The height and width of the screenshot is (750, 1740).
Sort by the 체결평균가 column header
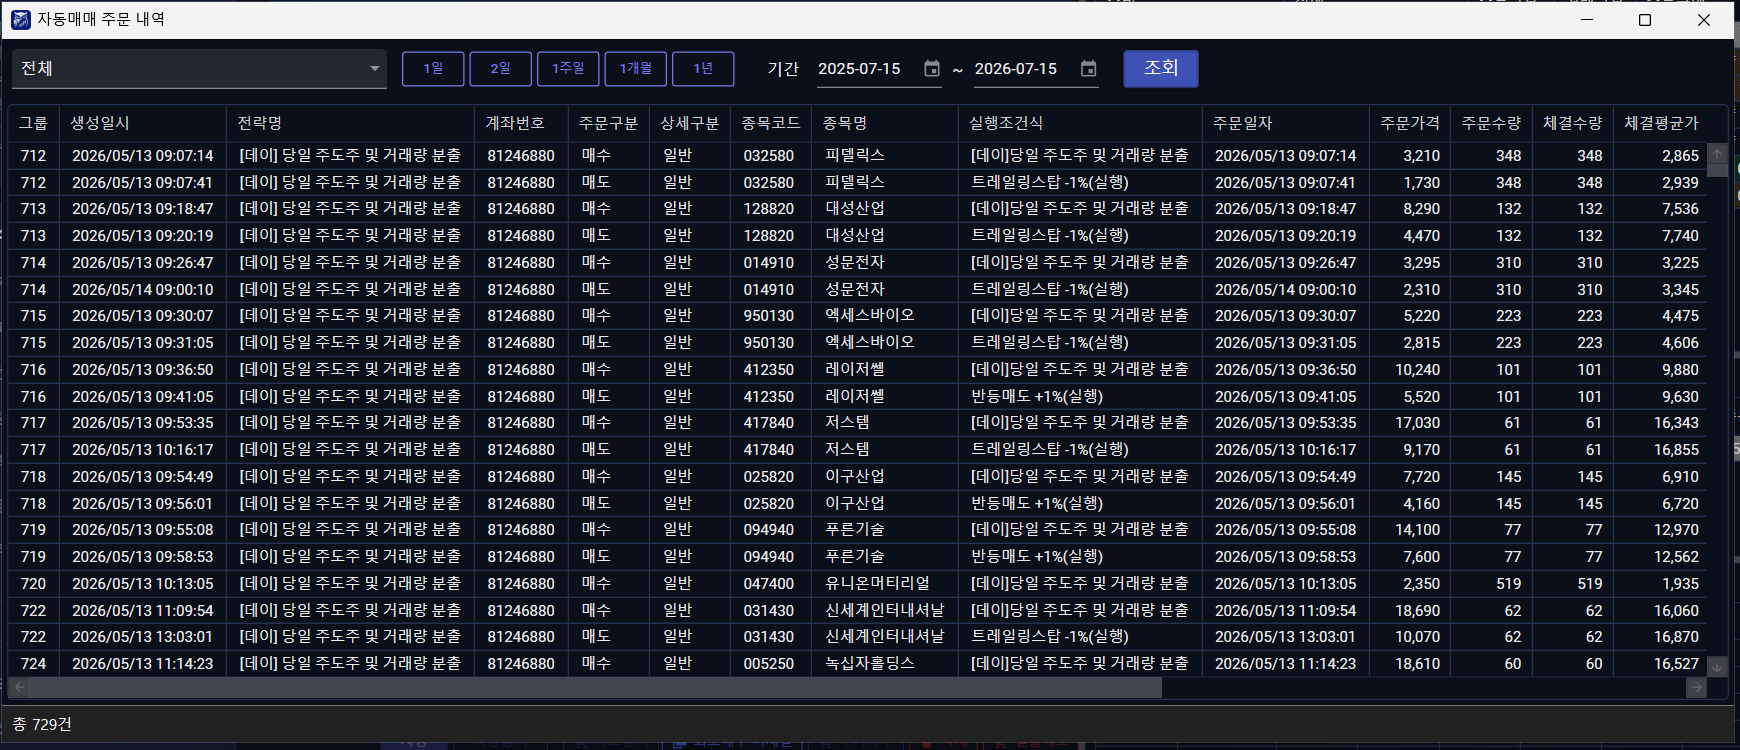tap(1661, 123)
